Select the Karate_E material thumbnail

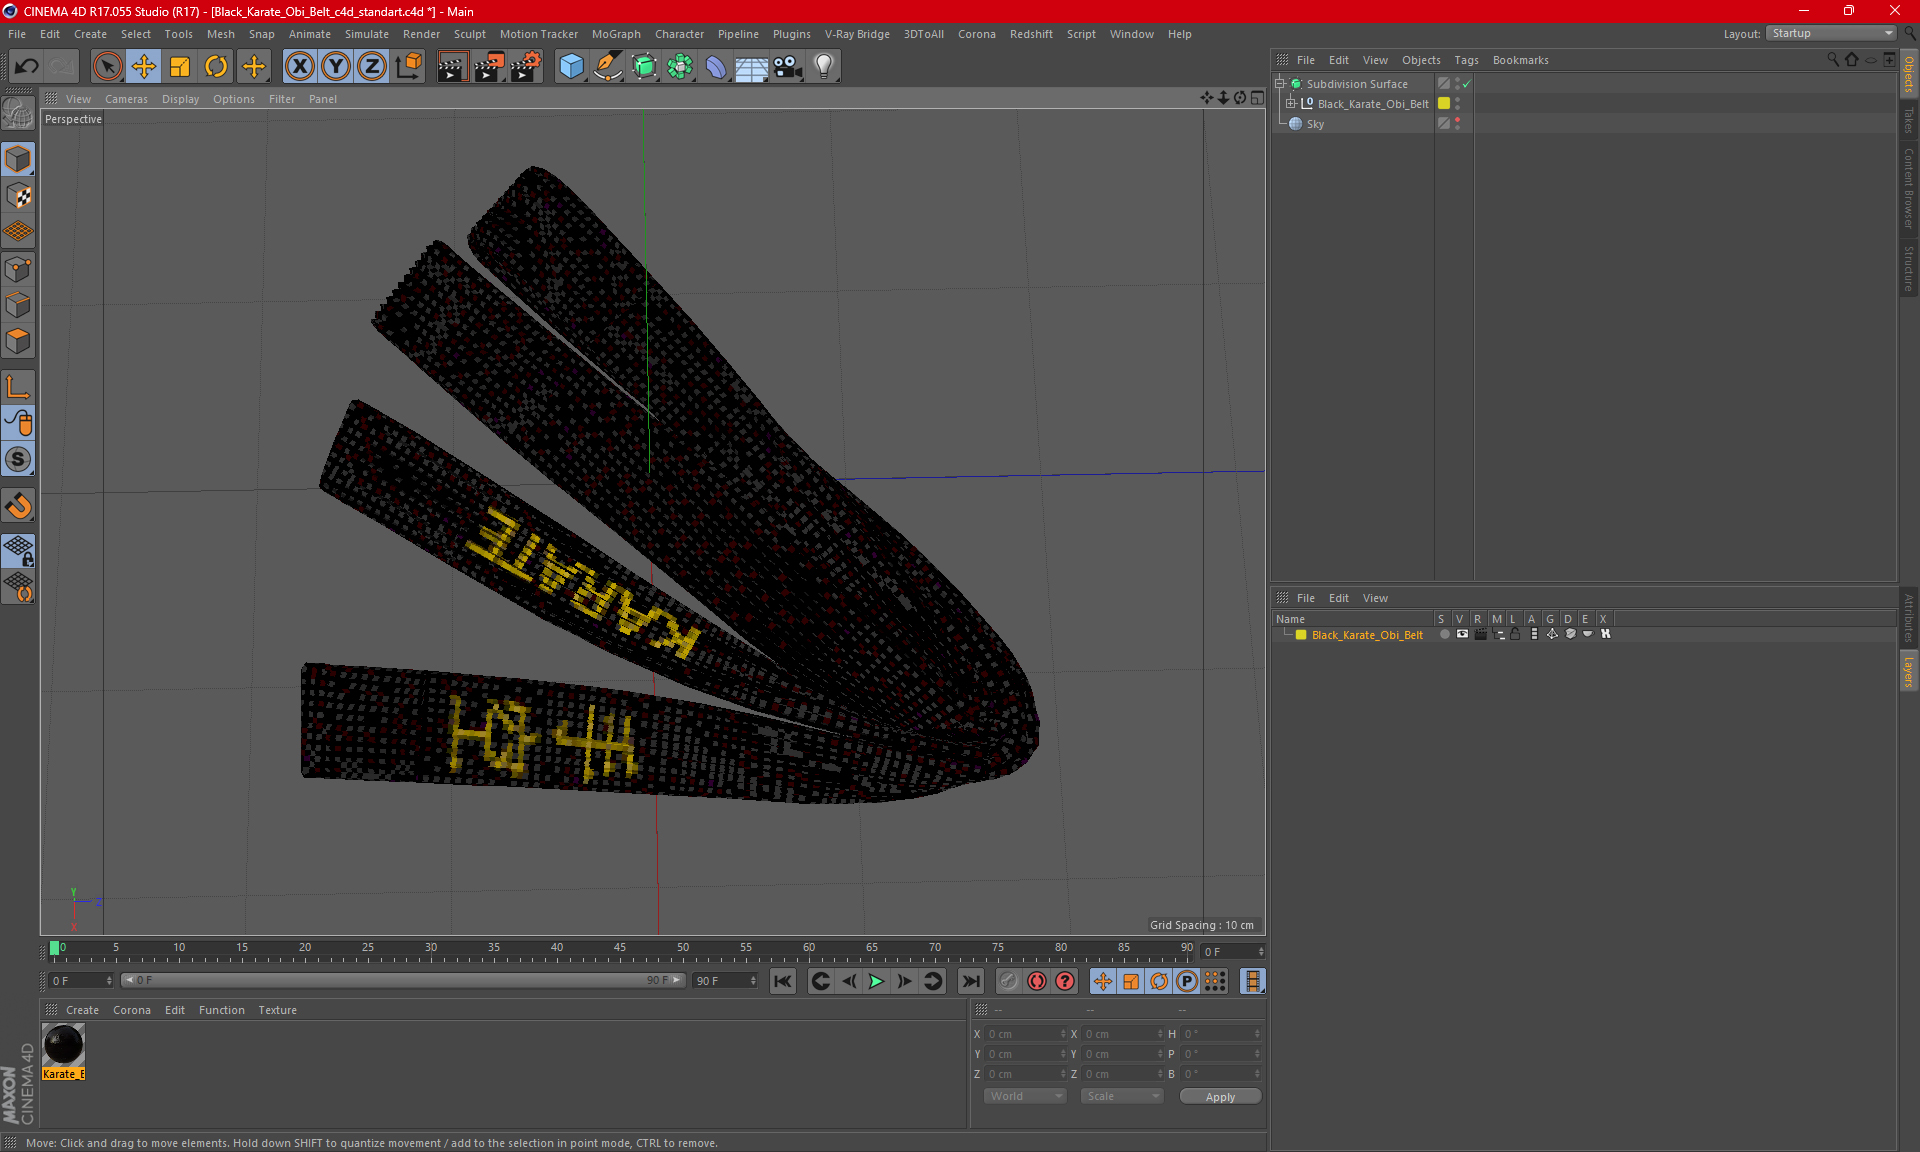63,1046
